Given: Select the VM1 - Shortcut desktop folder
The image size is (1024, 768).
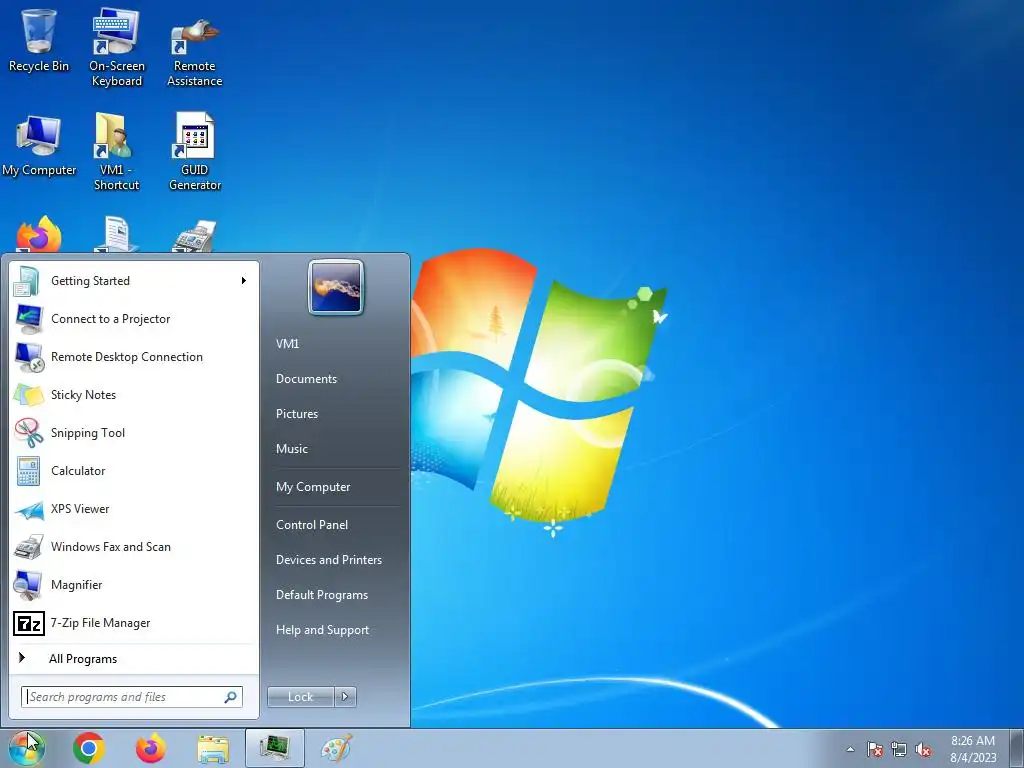Looking at the screenshot, I should tap(116, 152).
